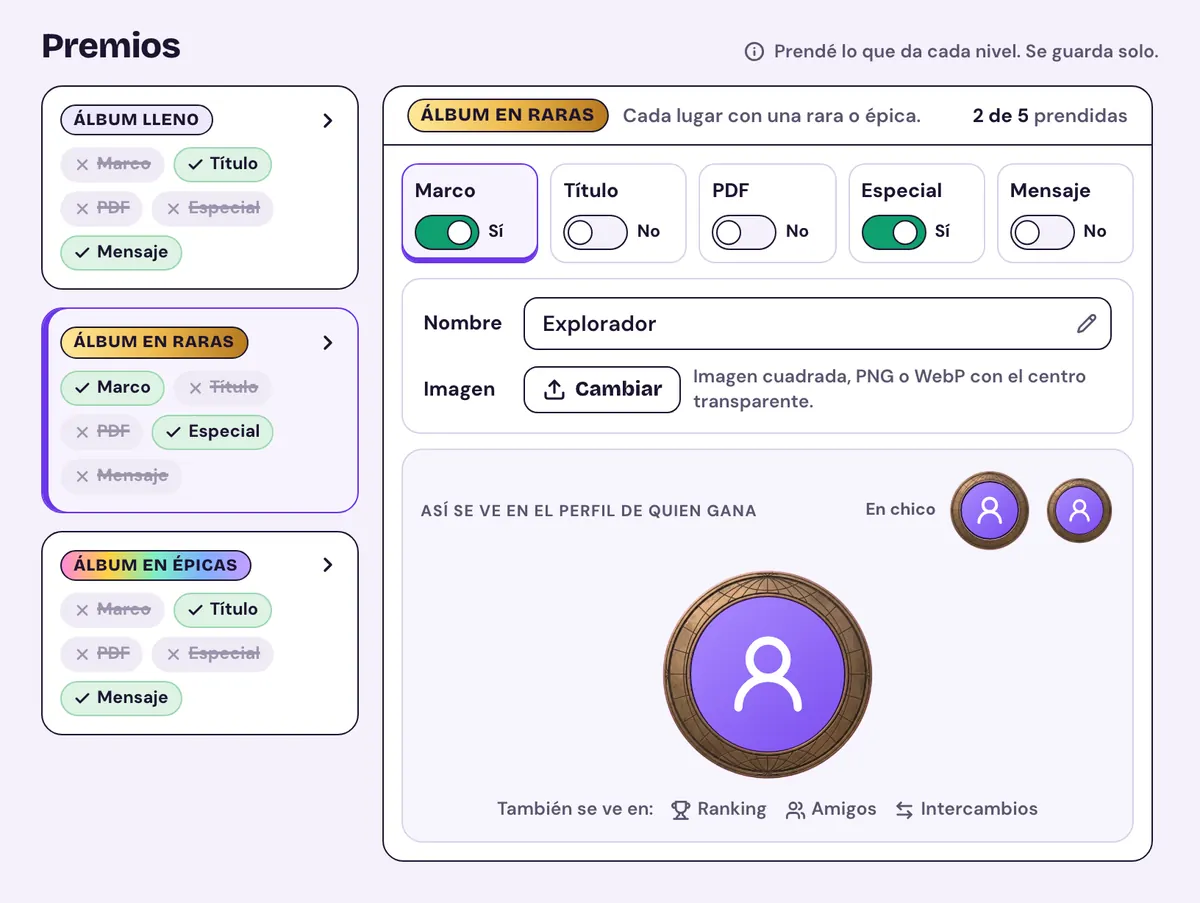Click the crossed-out Título chip in Álbum en raras

(x=222, y=387)
